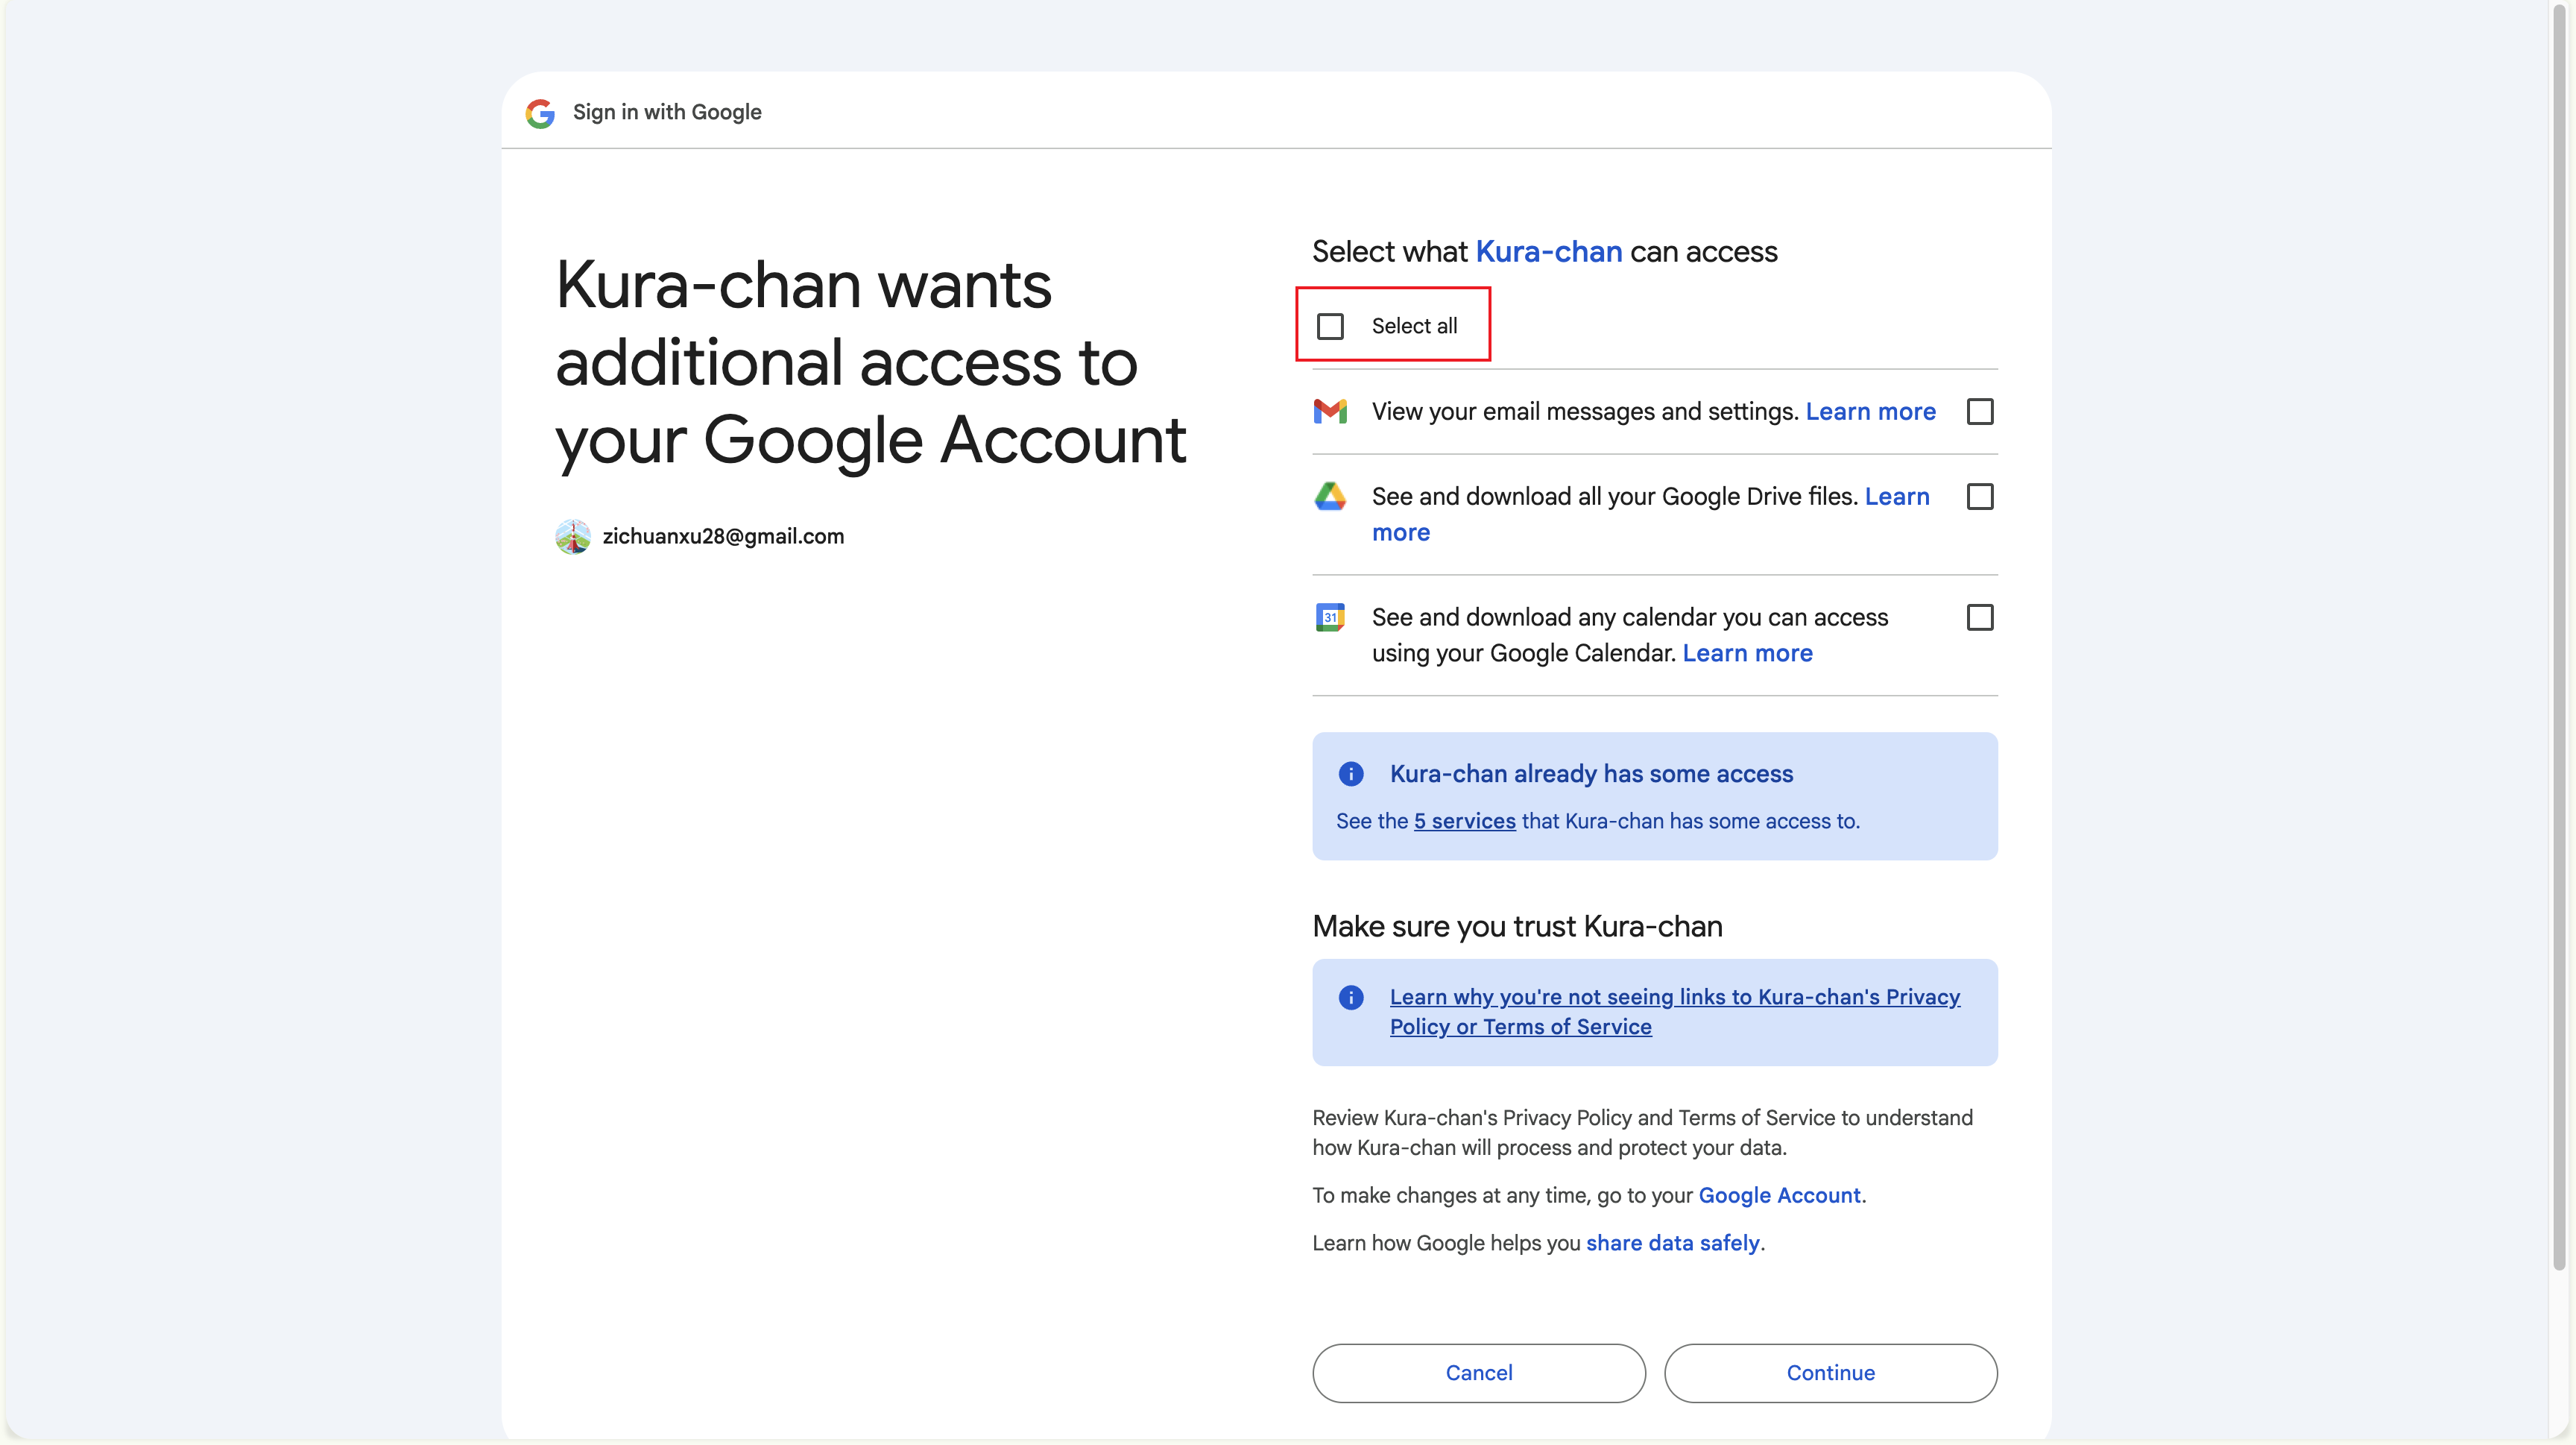
Task: Open the share data safely link
Action: 1673,1243
